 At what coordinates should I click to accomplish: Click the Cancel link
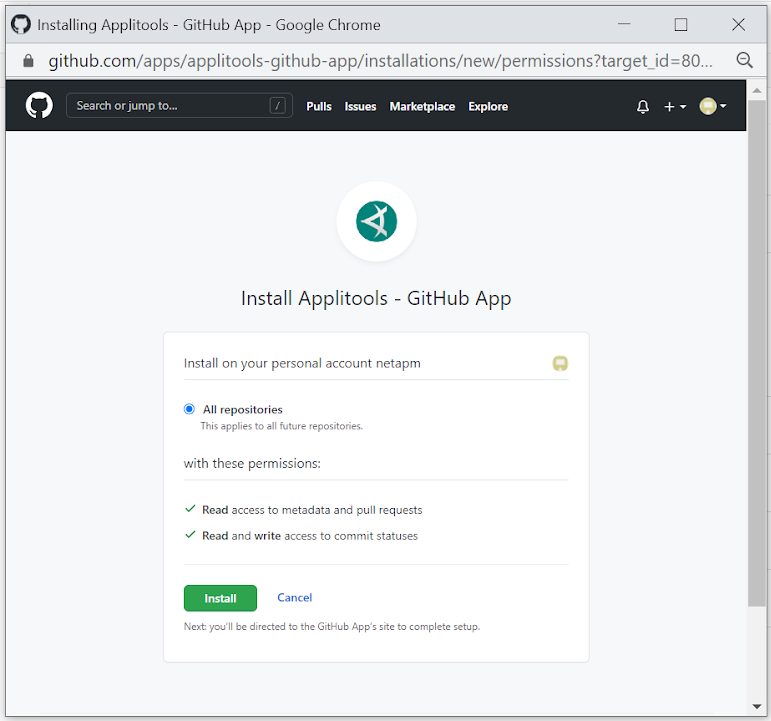coord(294,598)
